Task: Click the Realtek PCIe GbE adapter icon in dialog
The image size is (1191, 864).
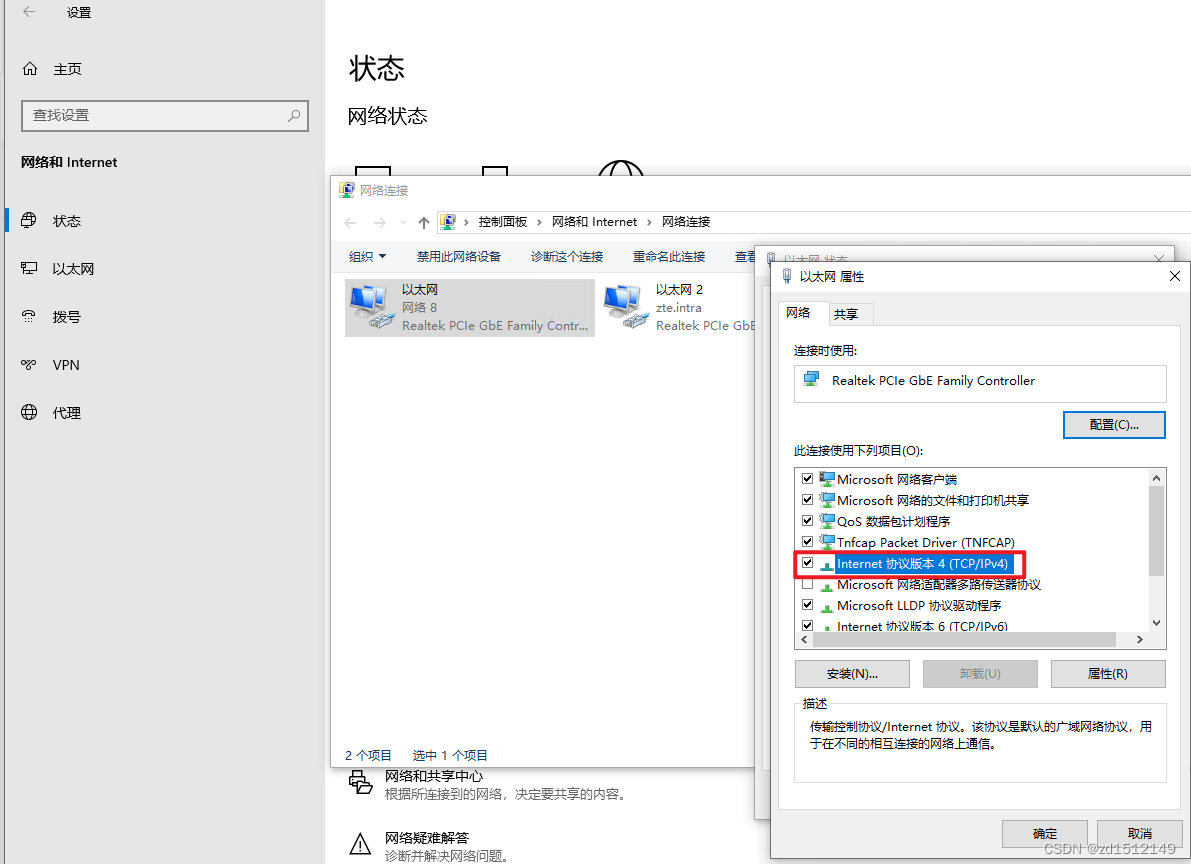Action: click(812, 379)
